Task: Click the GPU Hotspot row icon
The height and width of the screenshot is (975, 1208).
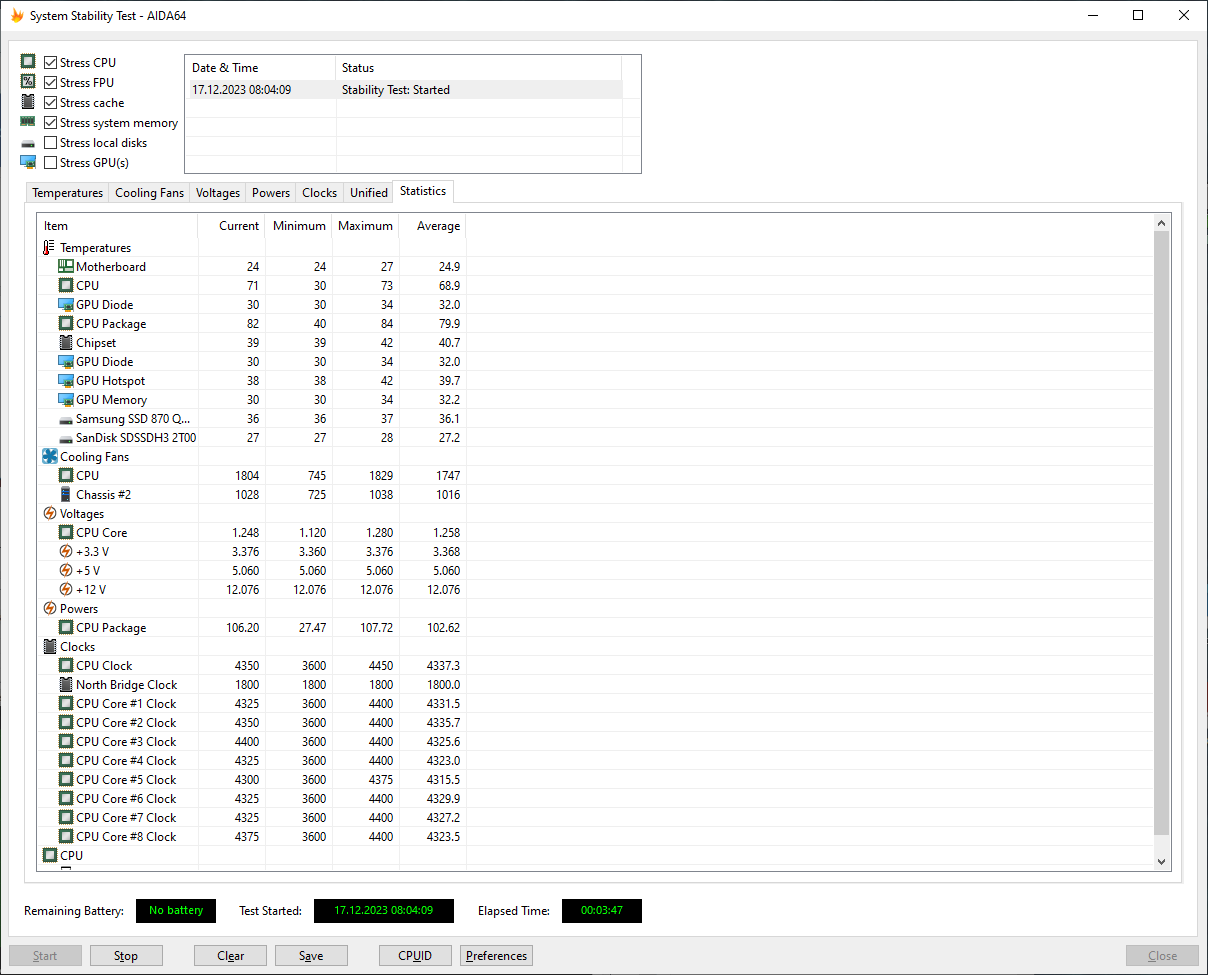Action: (x=66, y=381)
